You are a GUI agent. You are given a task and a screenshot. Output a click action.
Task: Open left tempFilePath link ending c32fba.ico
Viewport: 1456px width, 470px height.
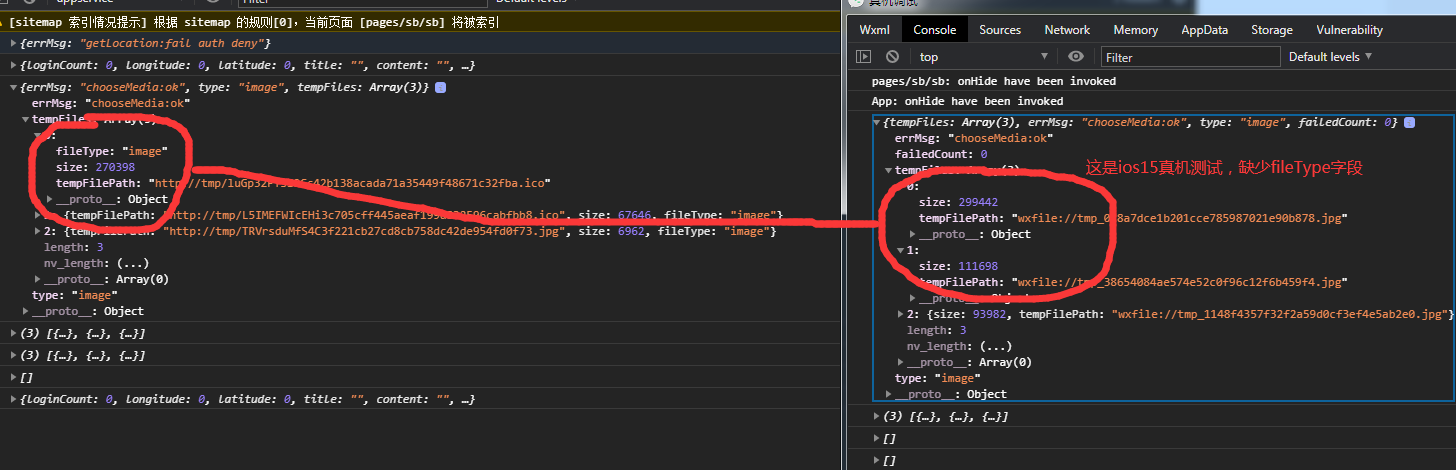click(x=350, y=183)
